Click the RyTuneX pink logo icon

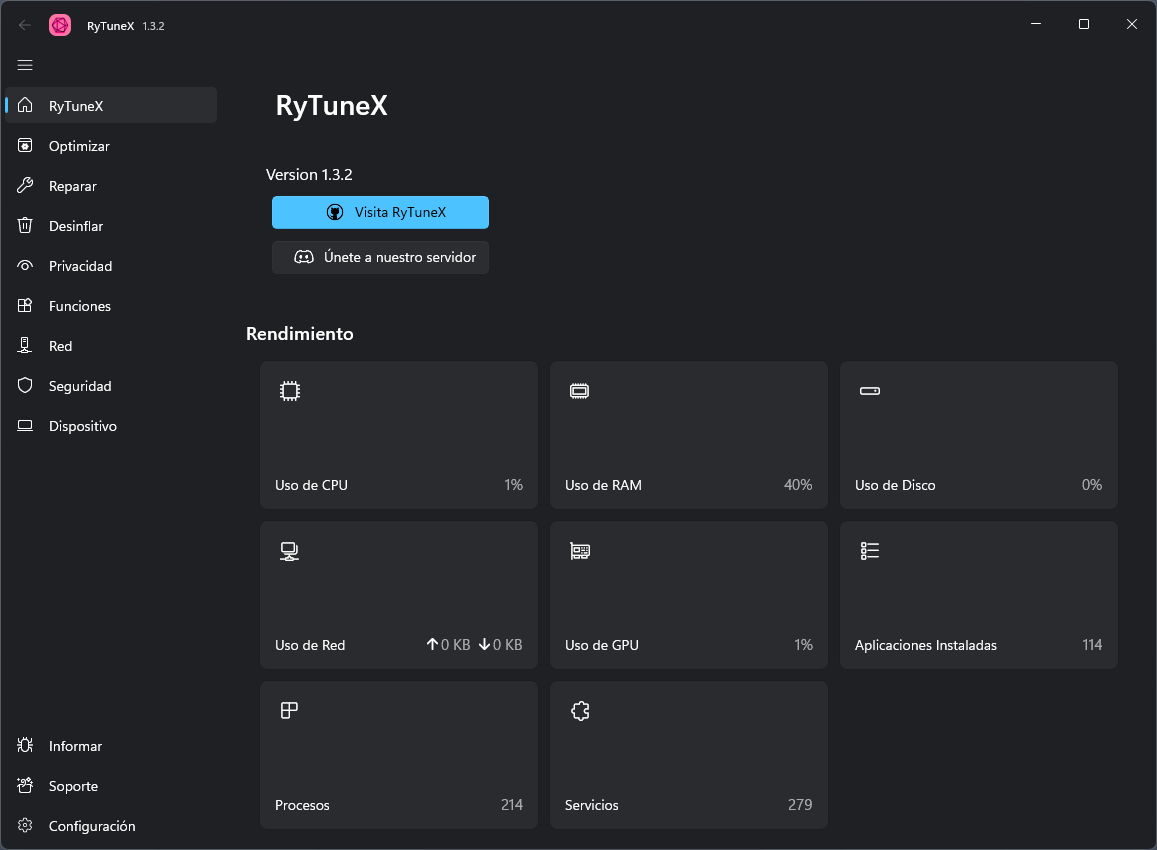click(x=60, y=25)
